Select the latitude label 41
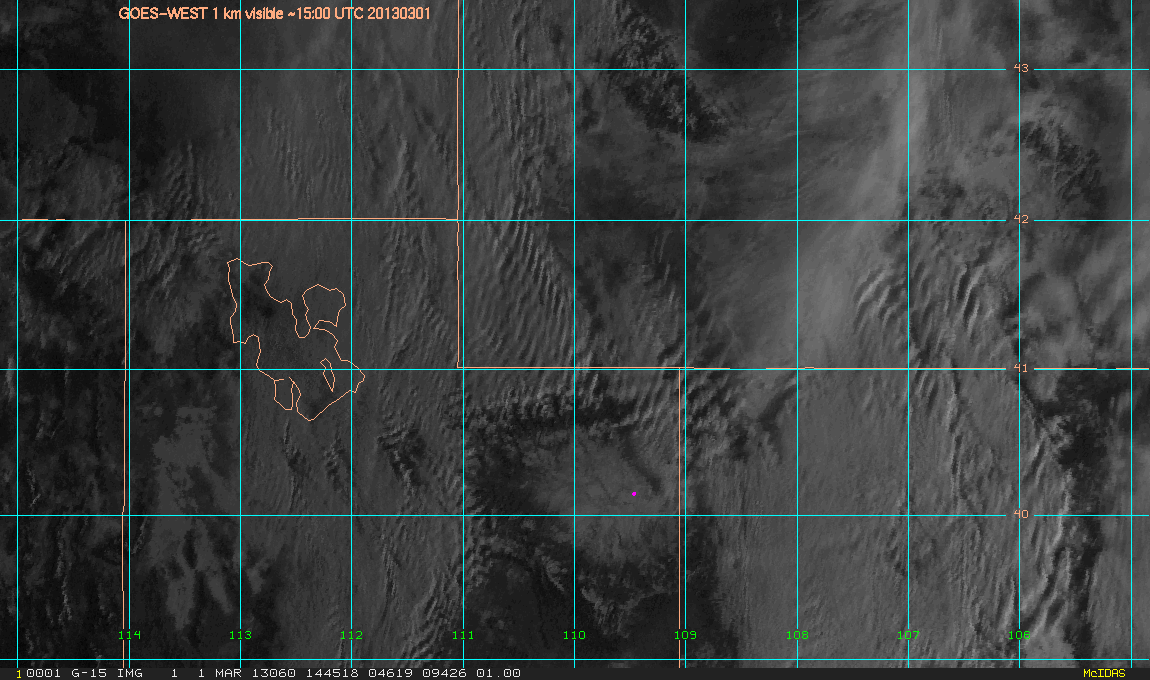Screen dimensions: 1150x680 pyautogui.click(x=1021, y=368)
